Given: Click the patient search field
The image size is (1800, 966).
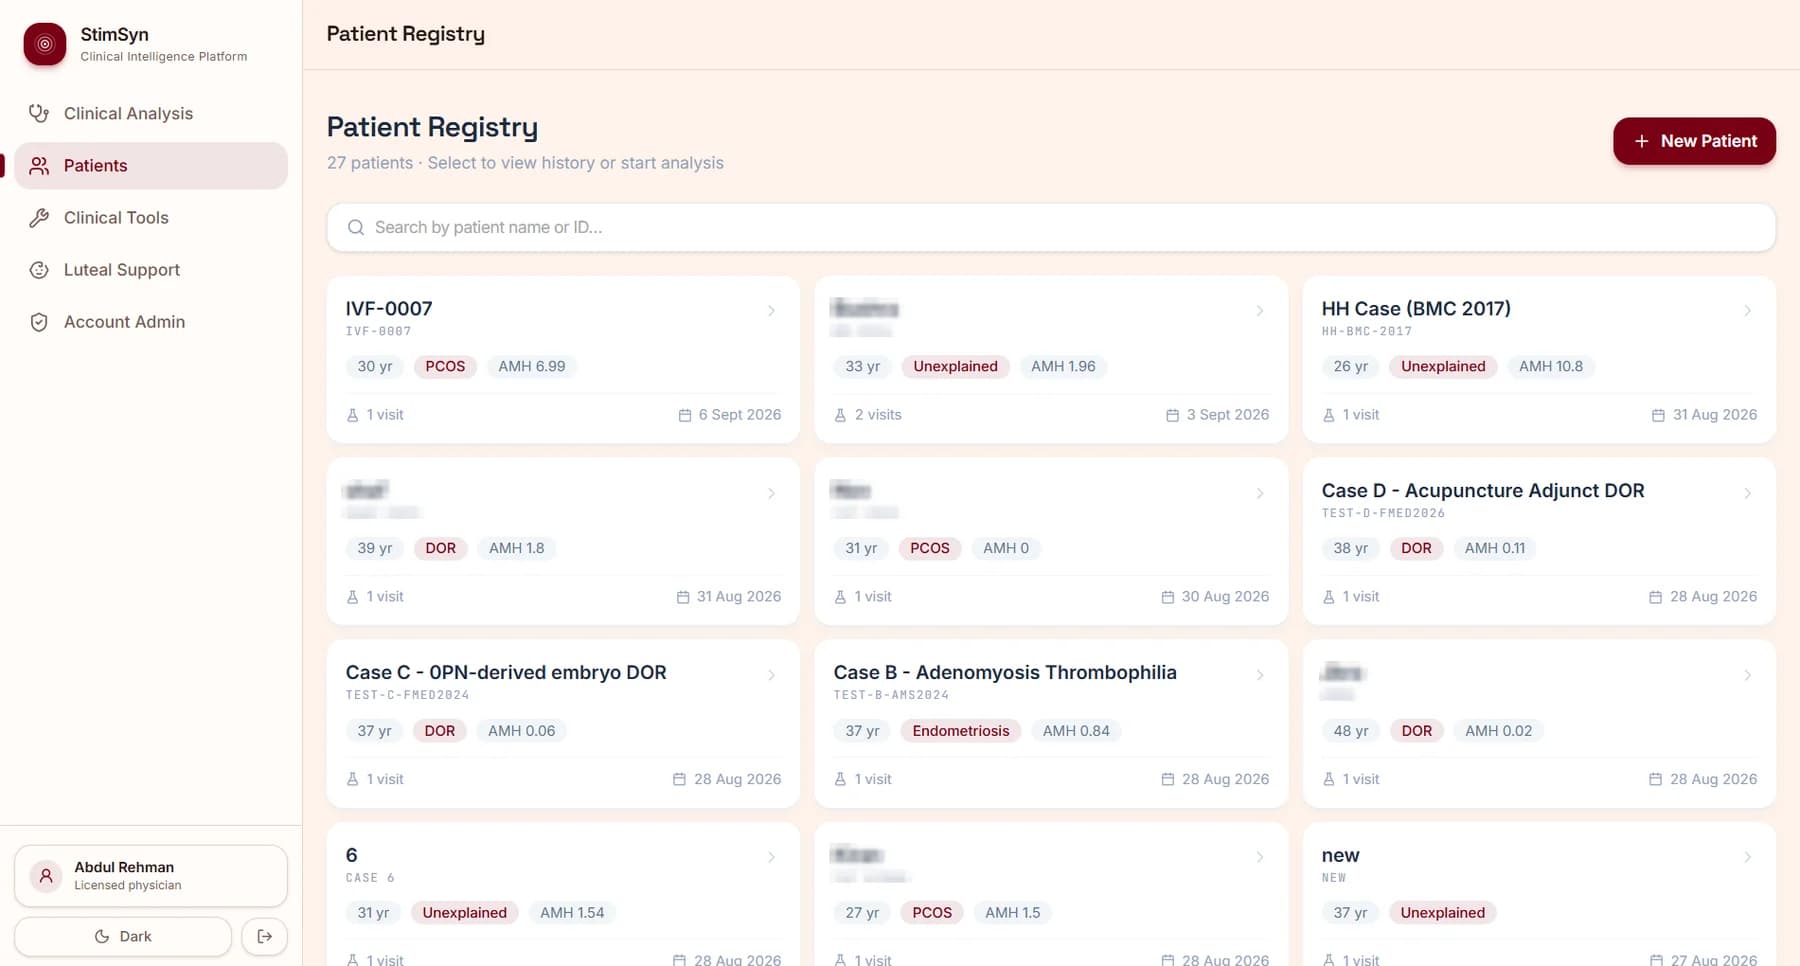Looking at the screenshot, I should [1051, 227].
